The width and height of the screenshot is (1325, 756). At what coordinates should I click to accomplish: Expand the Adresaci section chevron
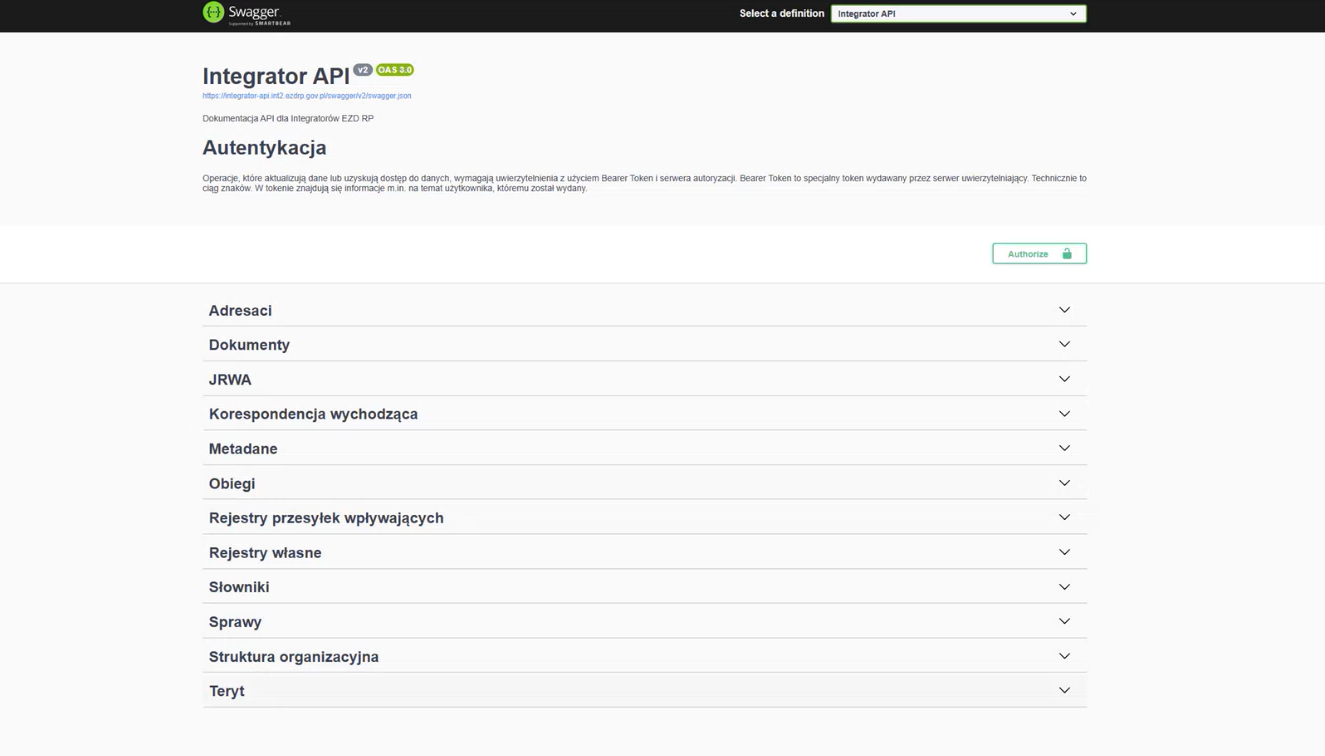click(1064, 310)
